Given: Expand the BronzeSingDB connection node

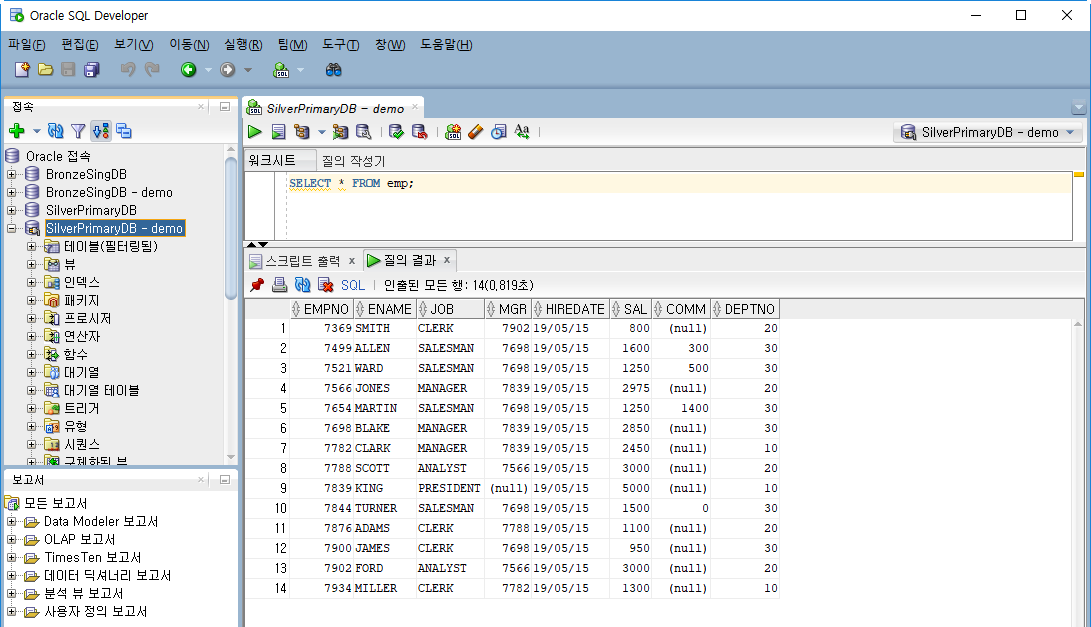Looking at the screenshot, I should 11,174.
